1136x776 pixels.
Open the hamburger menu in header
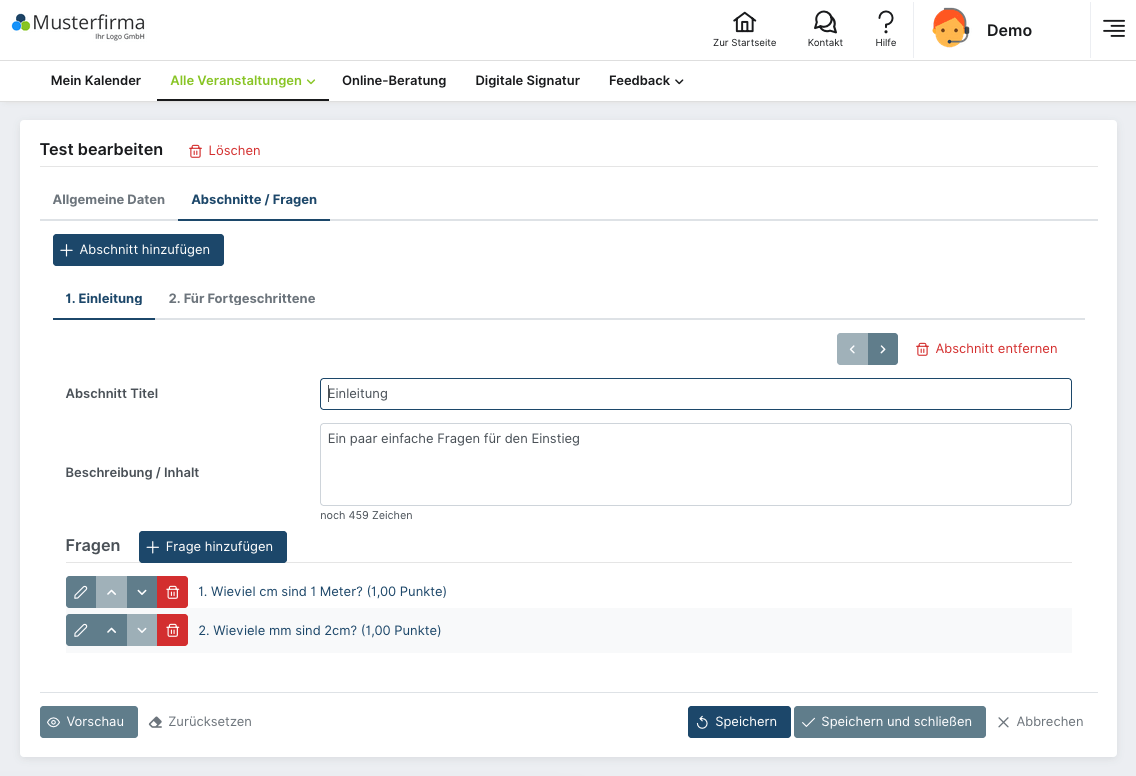click(x=1113, y=29)
